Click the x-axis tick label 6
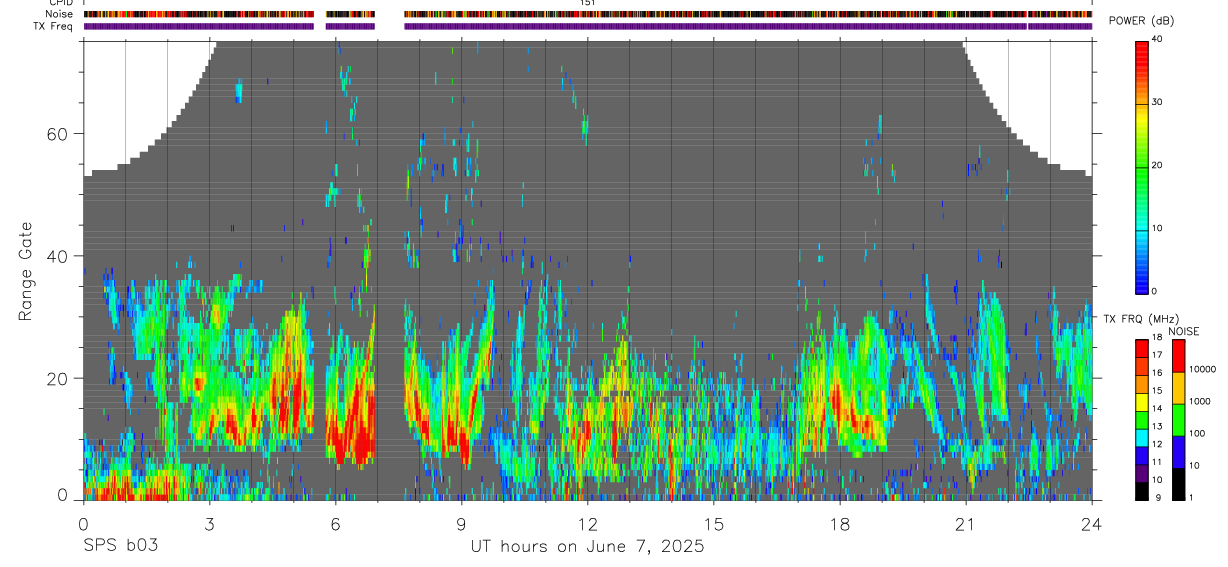The image size is (1228, 567). tap(335, 523)
